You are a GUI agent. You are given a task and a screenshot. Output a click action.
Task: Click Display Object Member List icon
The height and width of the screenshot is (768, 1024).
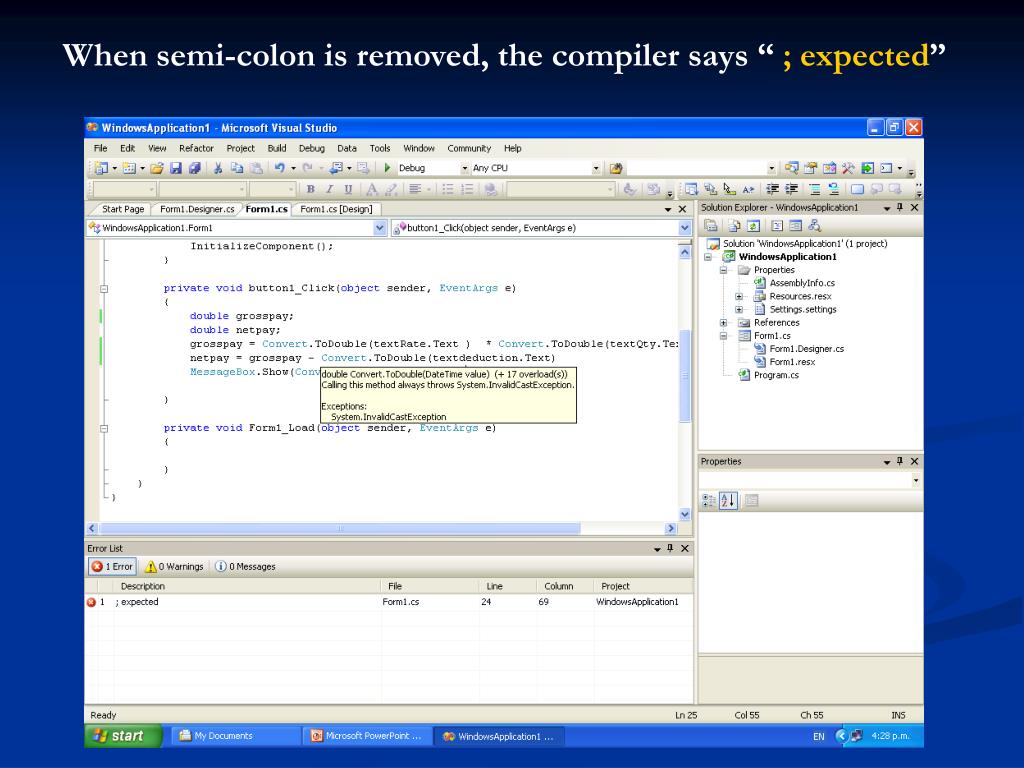(x=691, y=189)
